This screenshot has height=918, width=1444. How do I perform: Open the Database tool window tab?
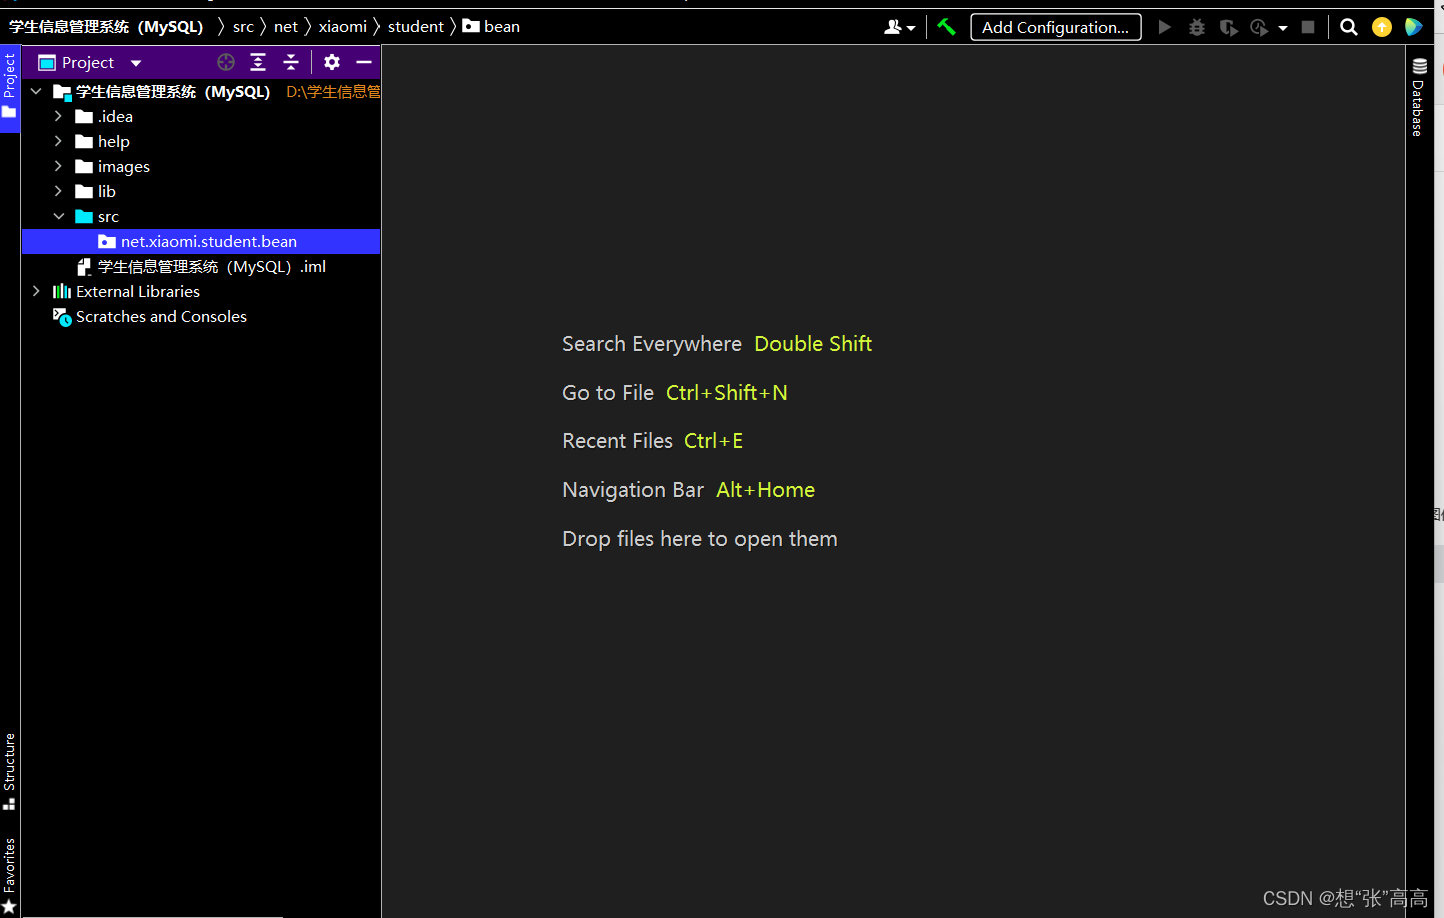coord(1419,97)
